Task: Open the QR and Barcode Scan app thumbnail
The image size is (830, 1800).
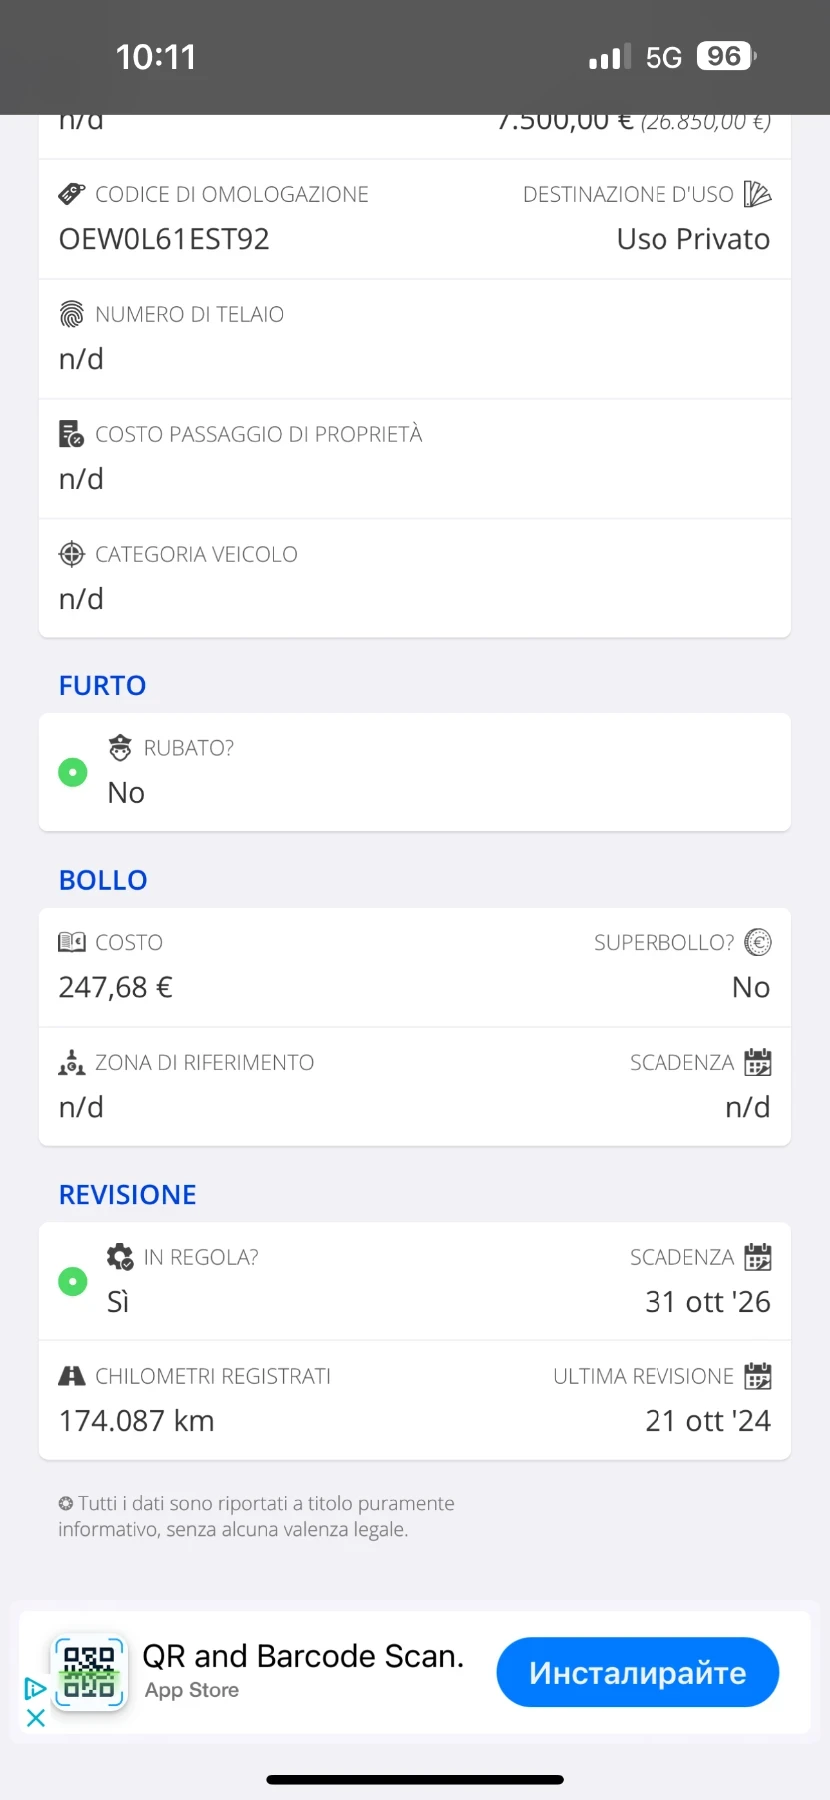Action: pos(90,1673)
